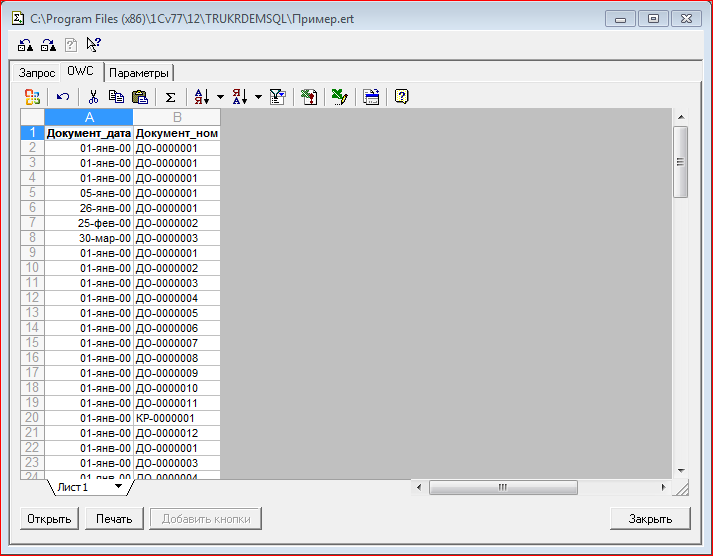Click the Cut scissors icon
713x556 pixels.
[93, 97]
